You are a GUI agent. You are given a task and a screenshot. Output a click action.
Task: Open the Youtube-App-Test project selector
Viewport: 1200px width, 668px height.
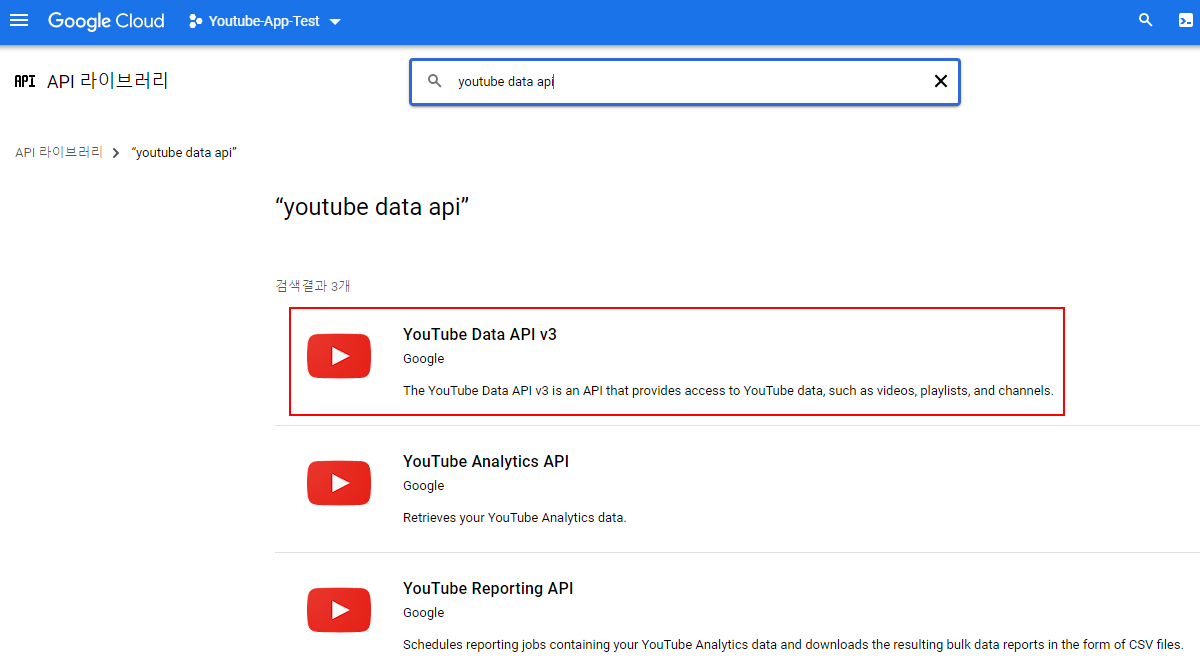point(266,21)
